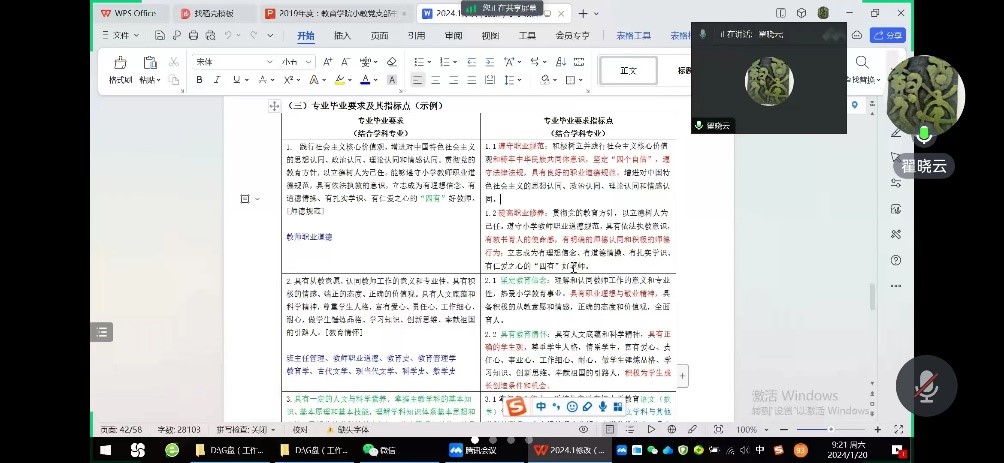Toggle the muted microphone button
This screenshot has height=463, width=1004.
[x=926, y=386]
